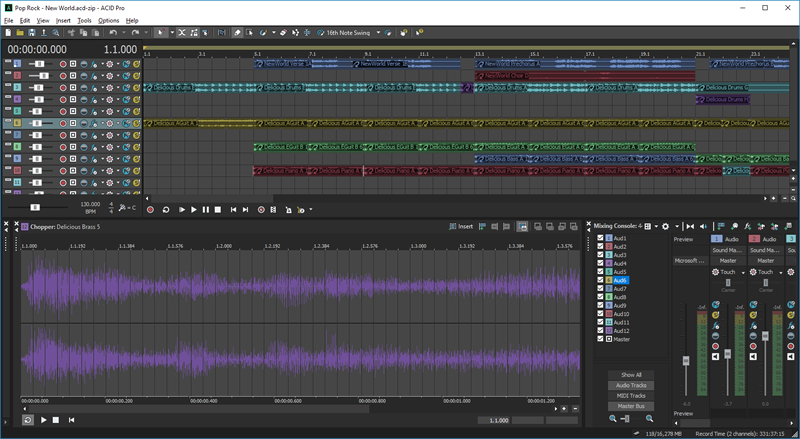
Task: Stop playback in the main transport bar
Action: point(218,210)
